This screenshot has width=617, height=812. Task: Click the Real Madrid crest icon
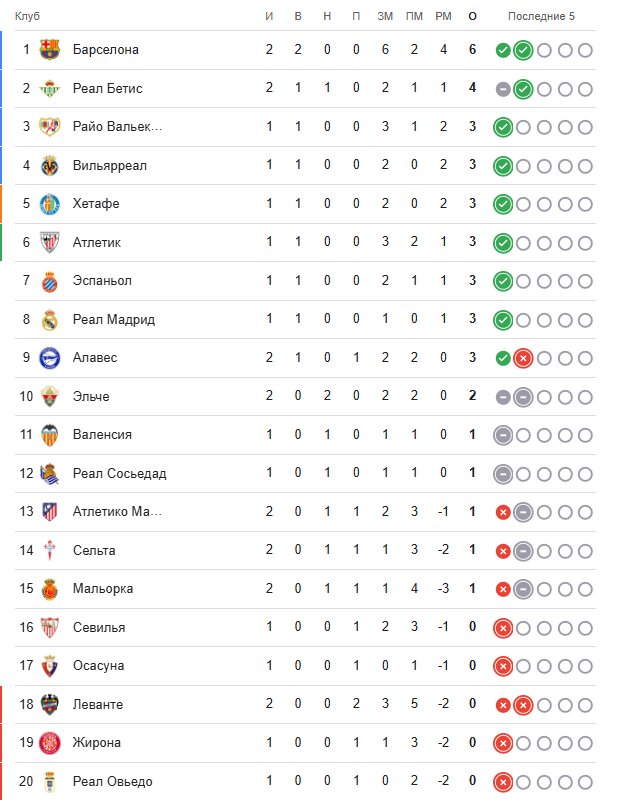[x=49, y=320]
